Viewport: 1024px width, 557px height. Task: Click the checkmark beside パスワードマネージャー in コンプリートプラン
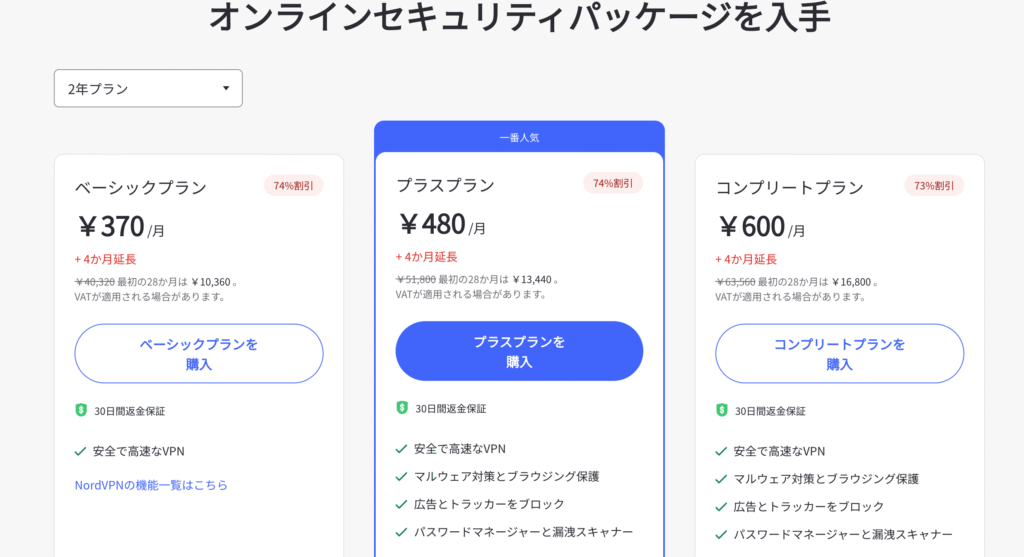tap(722, 534)
